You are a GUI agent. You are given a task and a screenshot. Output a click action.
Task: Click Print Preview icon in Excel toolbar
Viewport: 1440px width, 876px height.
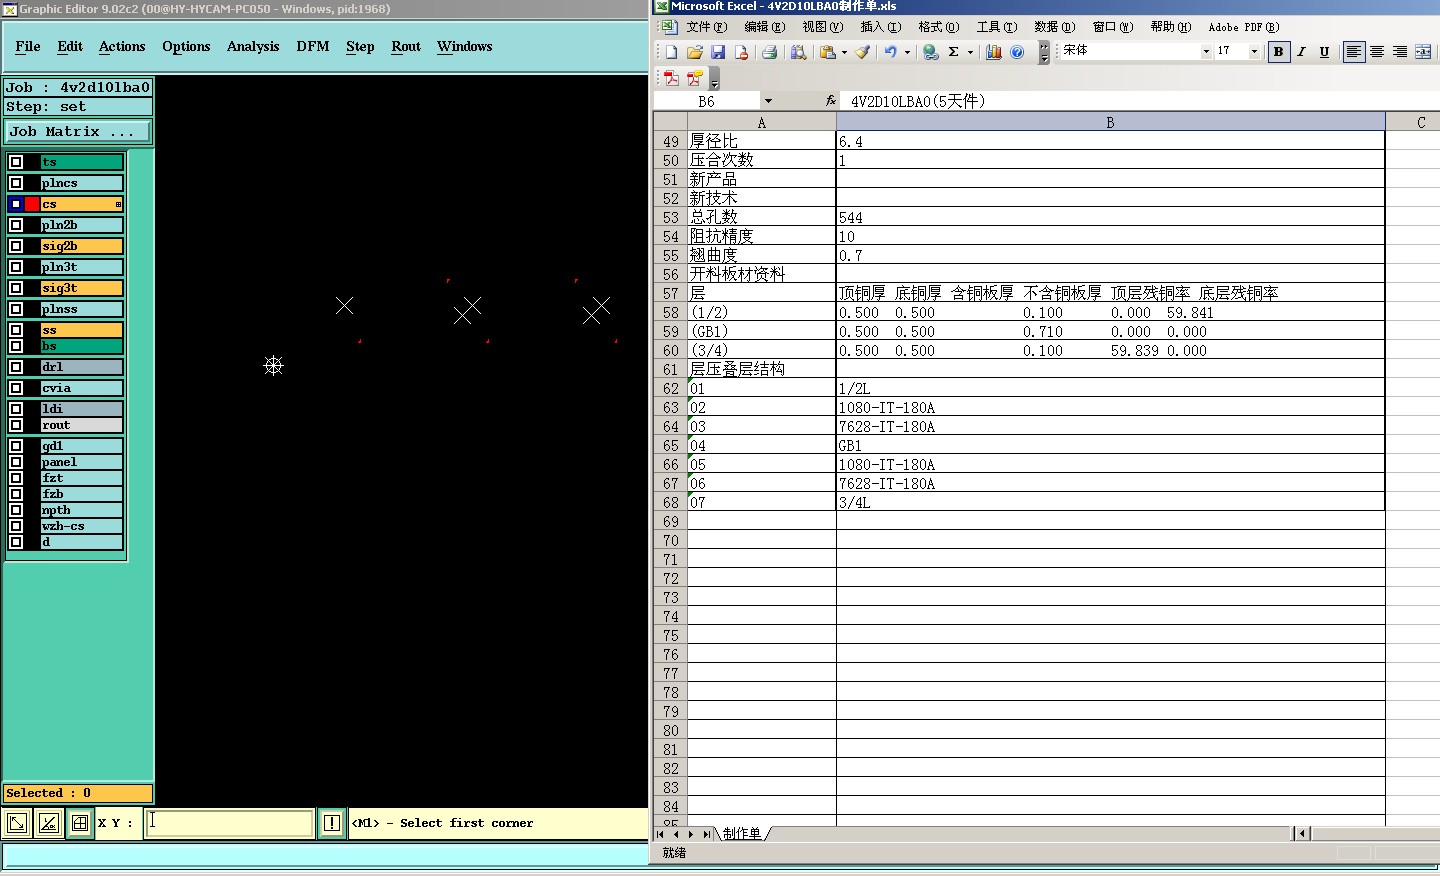tap(798, 52)
